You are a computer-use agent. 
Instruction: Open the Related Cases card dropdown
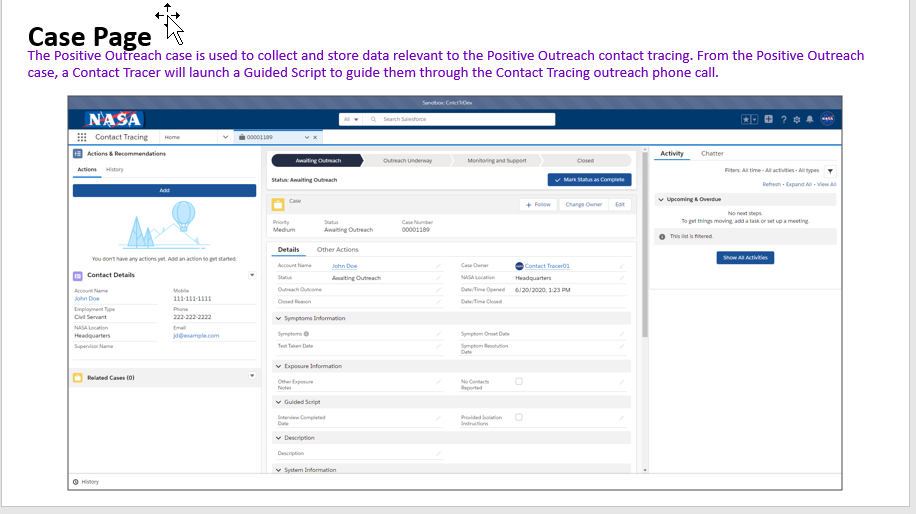[252, 376]
